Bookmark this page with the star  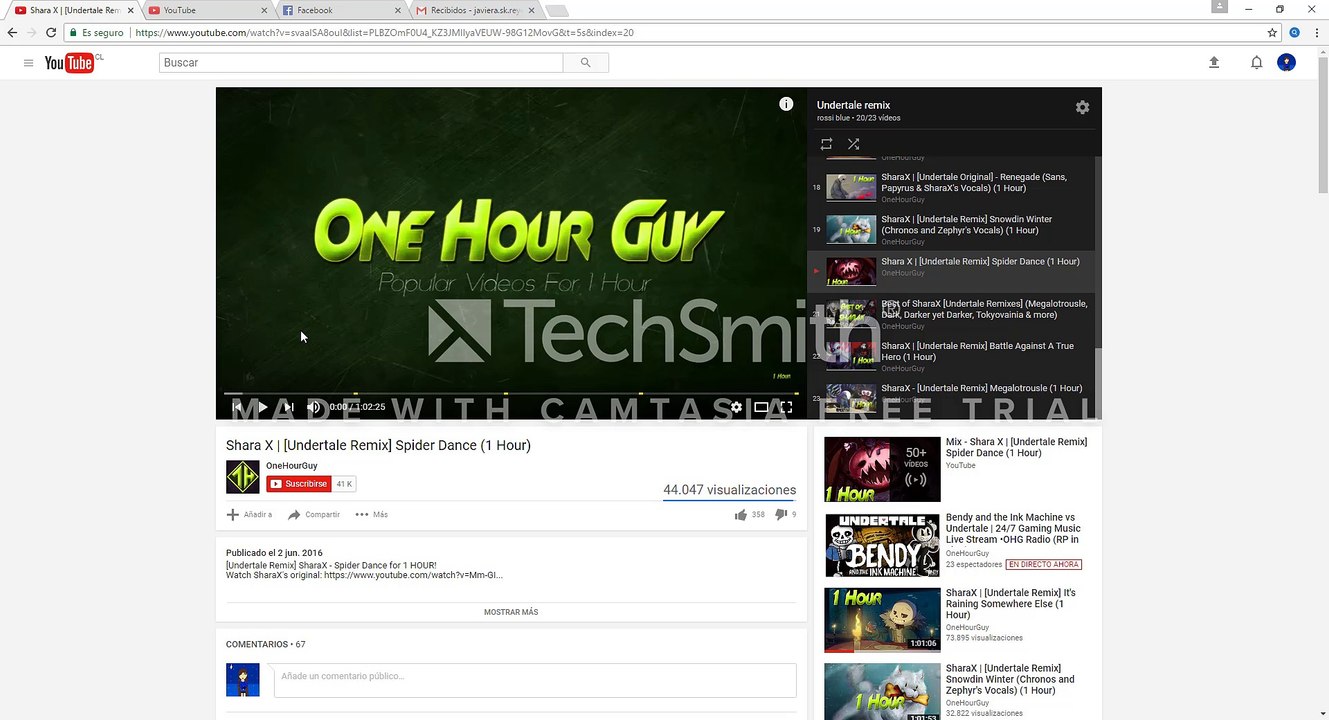point(1272,32)
